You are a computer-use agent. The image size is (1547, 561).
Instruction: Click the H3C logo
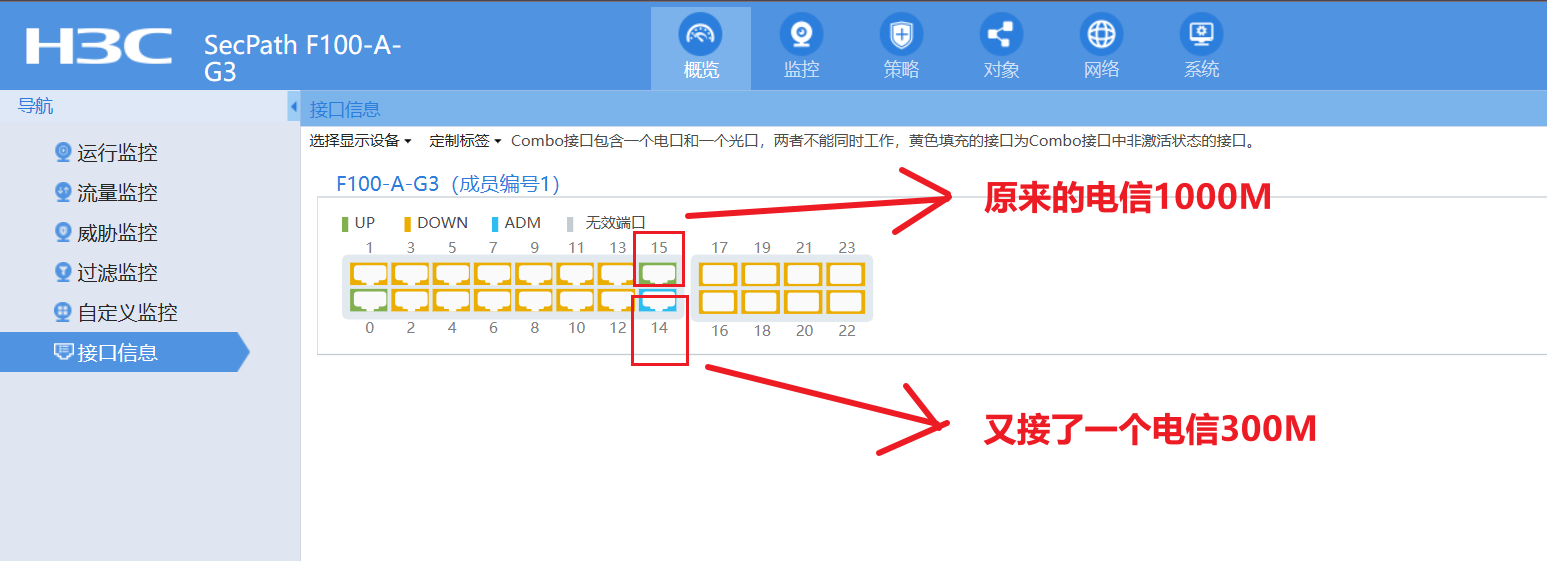click(99, 46)
